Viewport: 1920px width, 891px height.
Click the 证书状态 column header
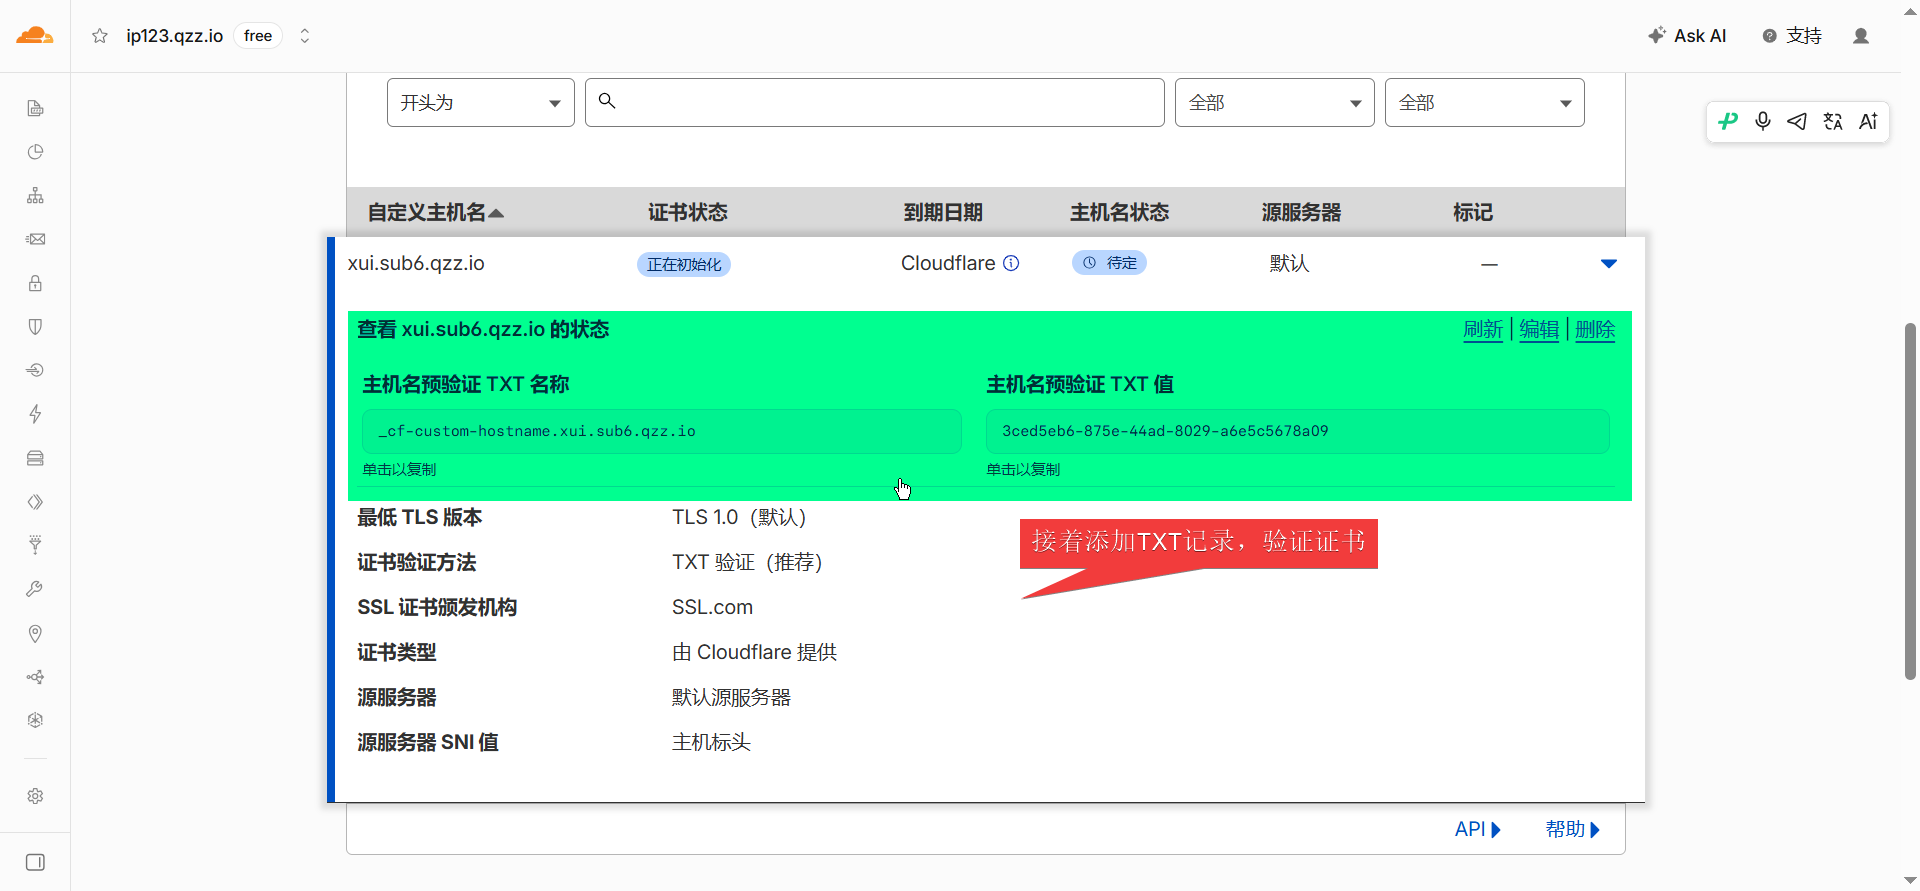[688, 212]
